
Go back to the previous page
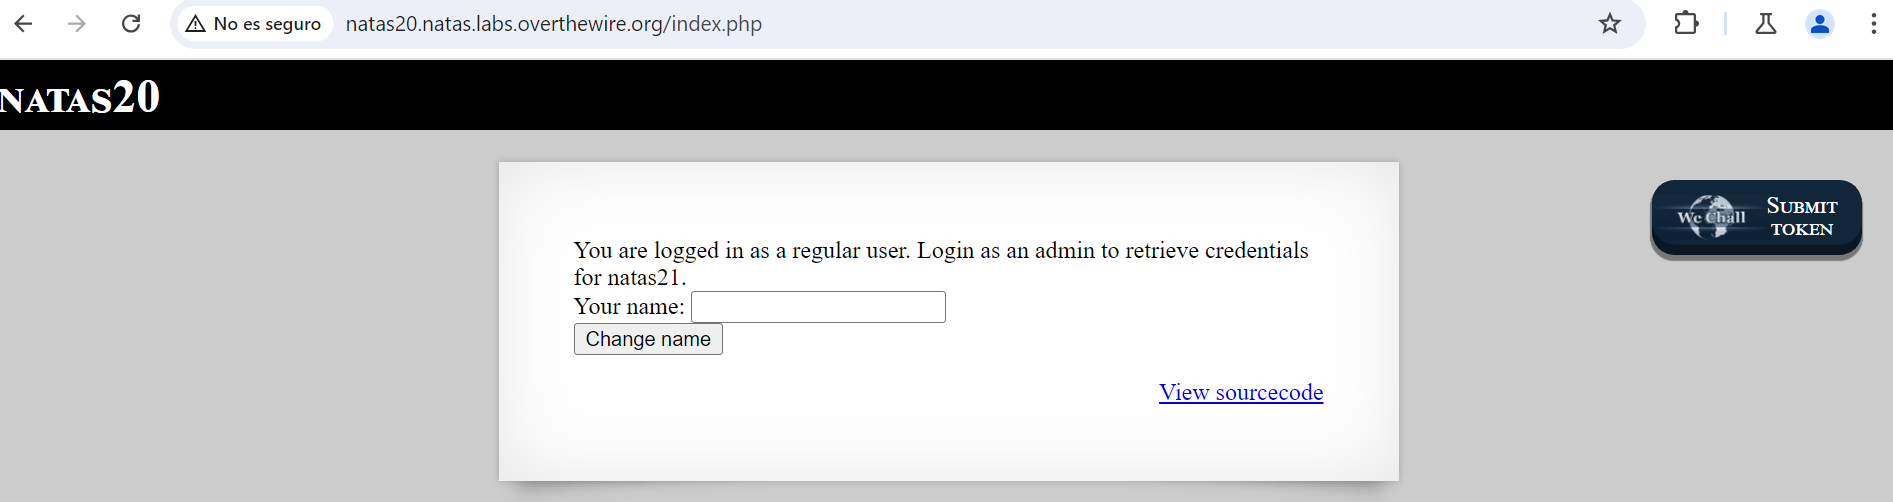point(23,24)
